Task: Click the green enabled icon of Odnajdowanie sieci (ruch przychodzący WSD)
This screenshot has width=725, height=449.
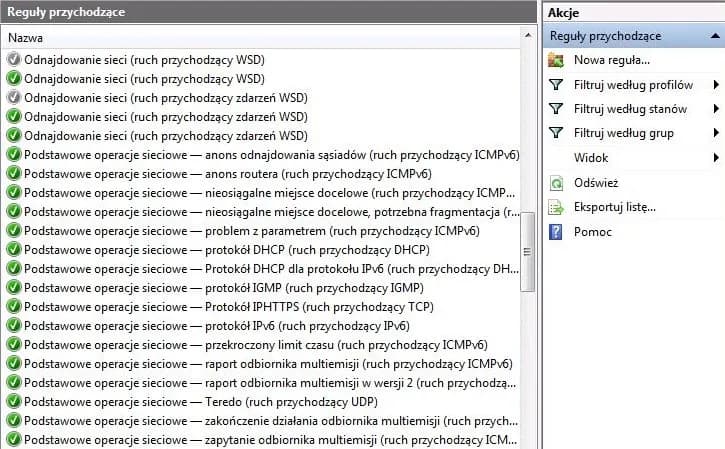Action: point(14,78)
